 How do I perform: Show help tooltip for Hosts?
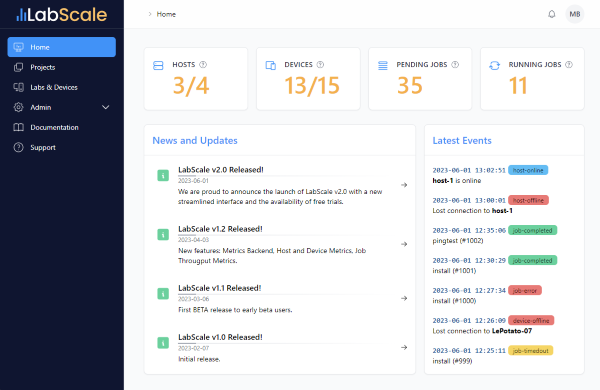point(203,65)
